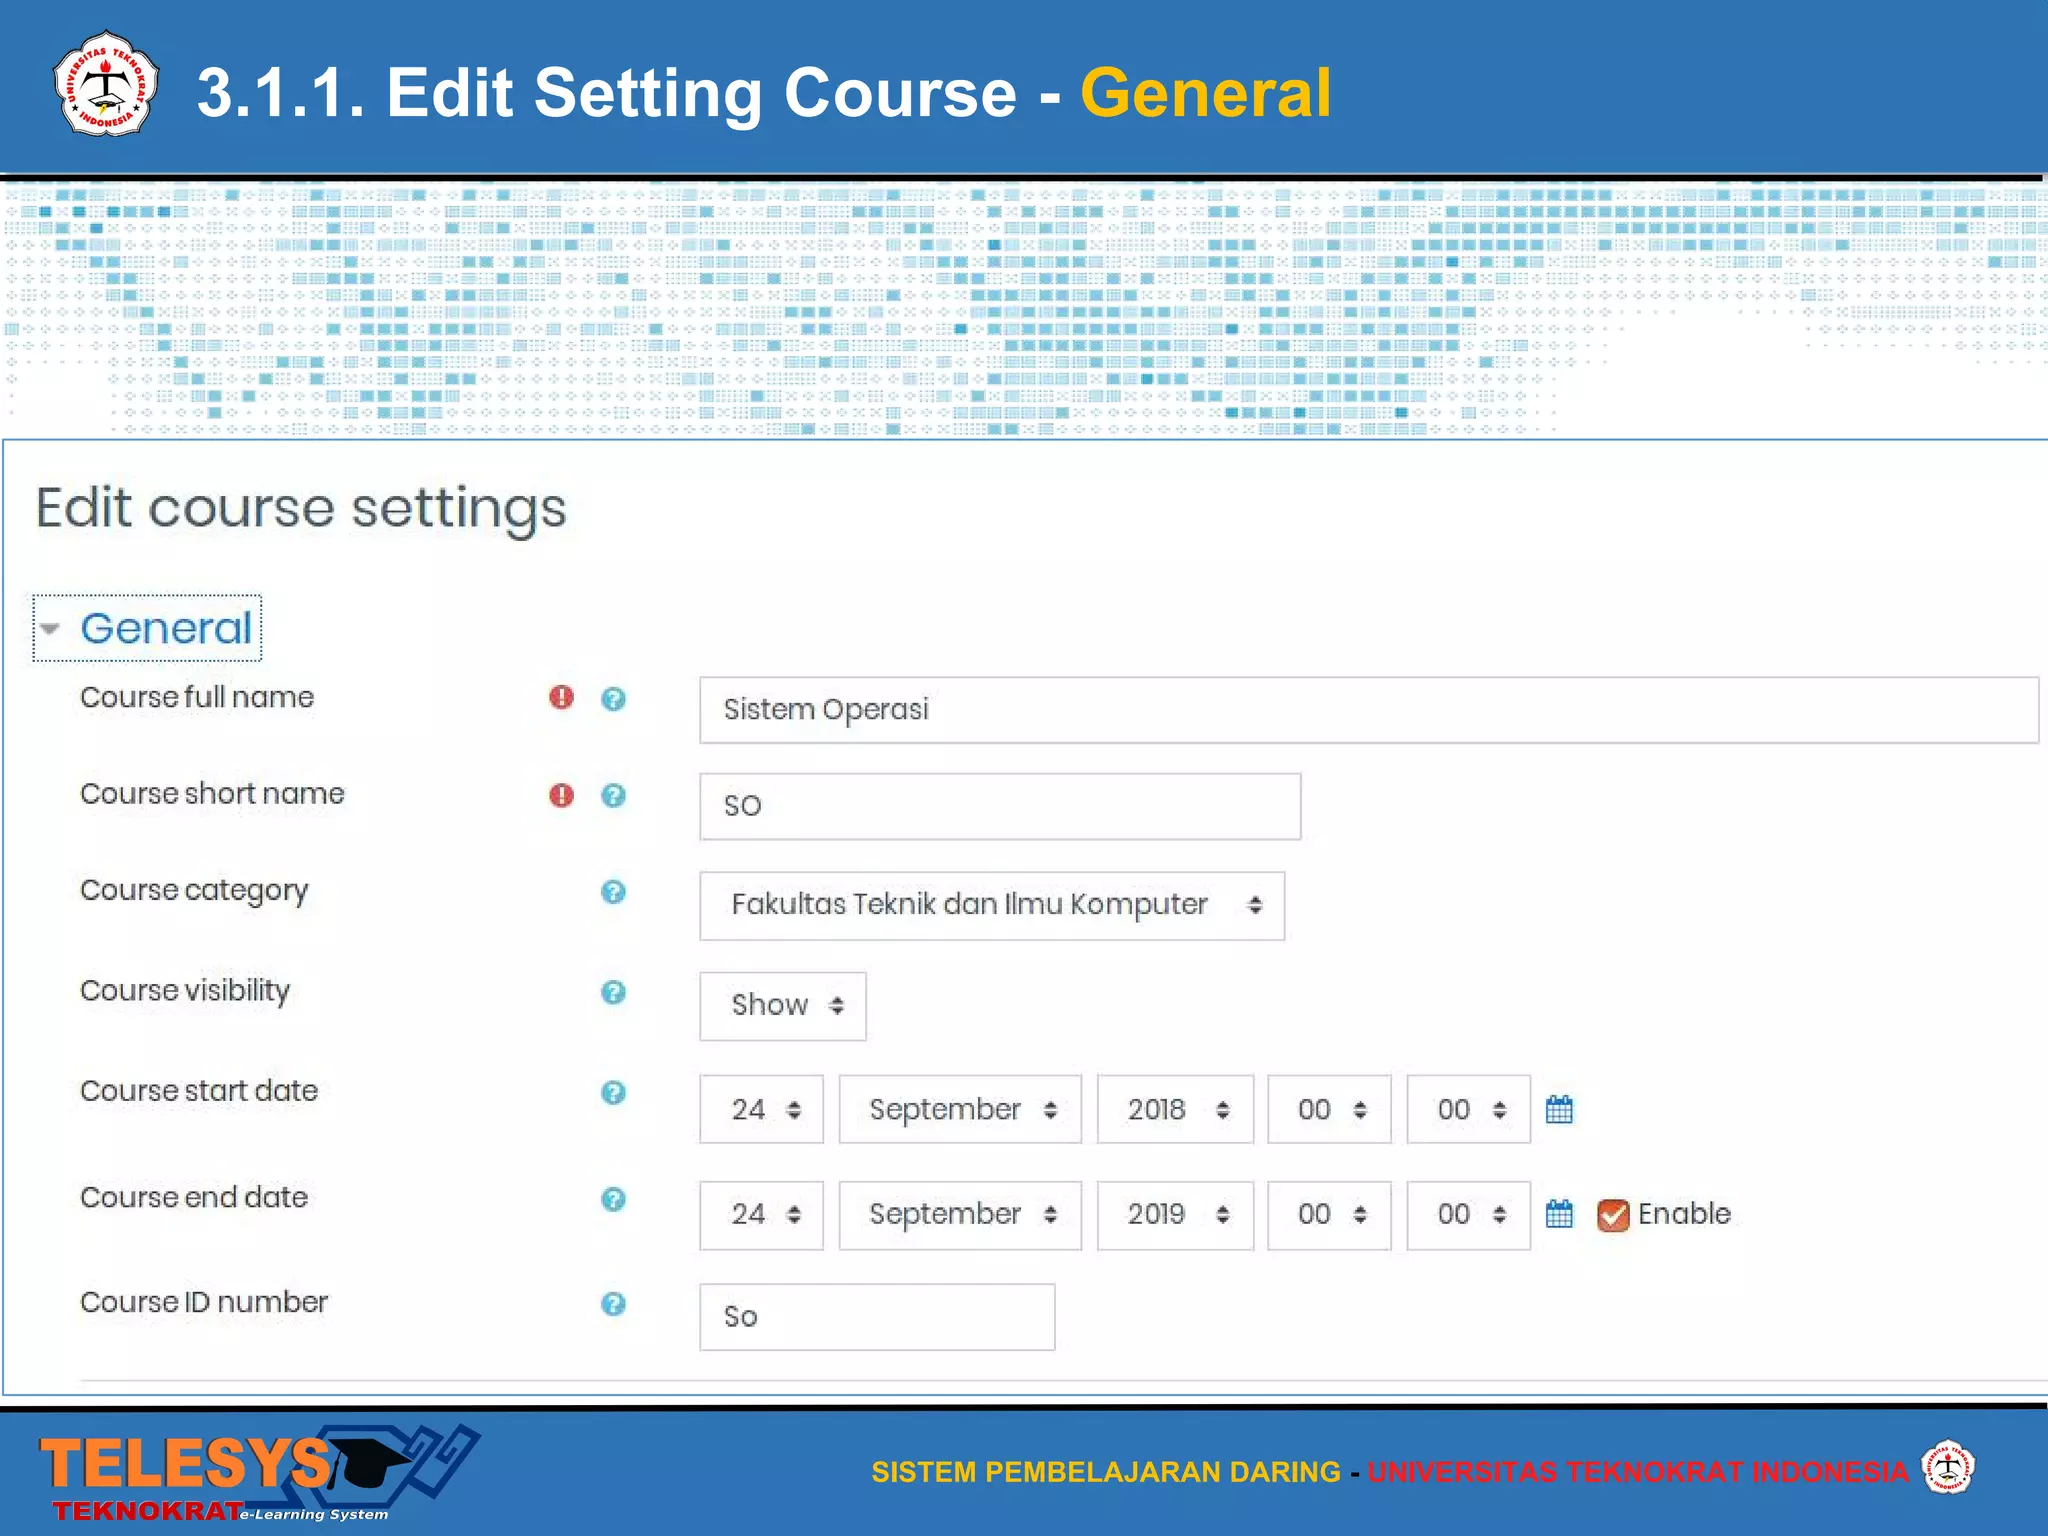
Task: Open start date day dropdown
Action: (x=762, y=1109)
